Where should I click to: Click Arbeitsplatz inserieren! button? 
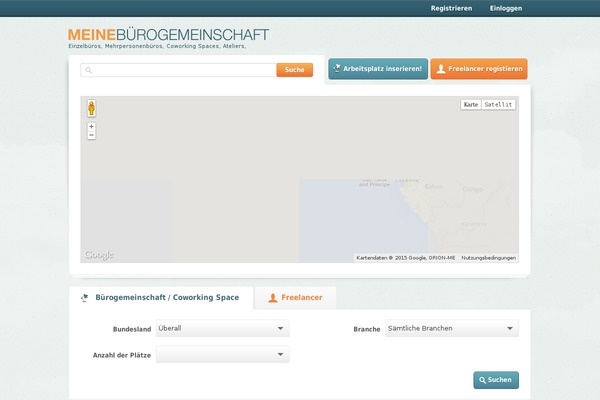(378, 69)
